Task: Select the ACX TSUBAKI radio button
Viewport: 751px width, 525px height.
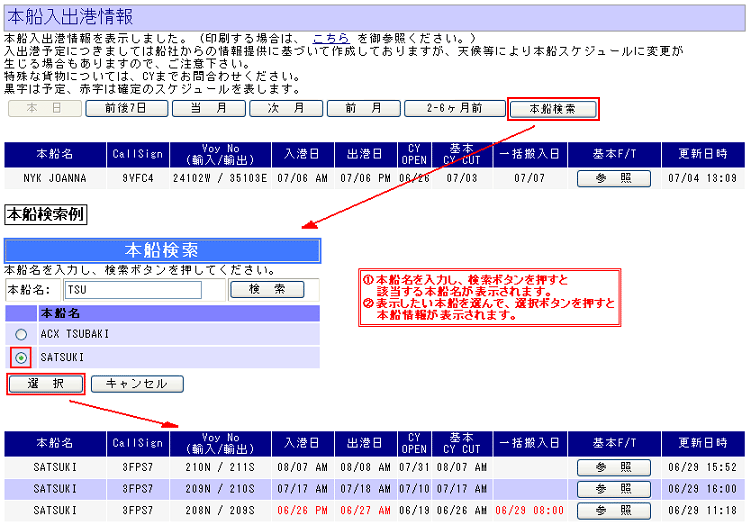Action: tap(21, 335)
